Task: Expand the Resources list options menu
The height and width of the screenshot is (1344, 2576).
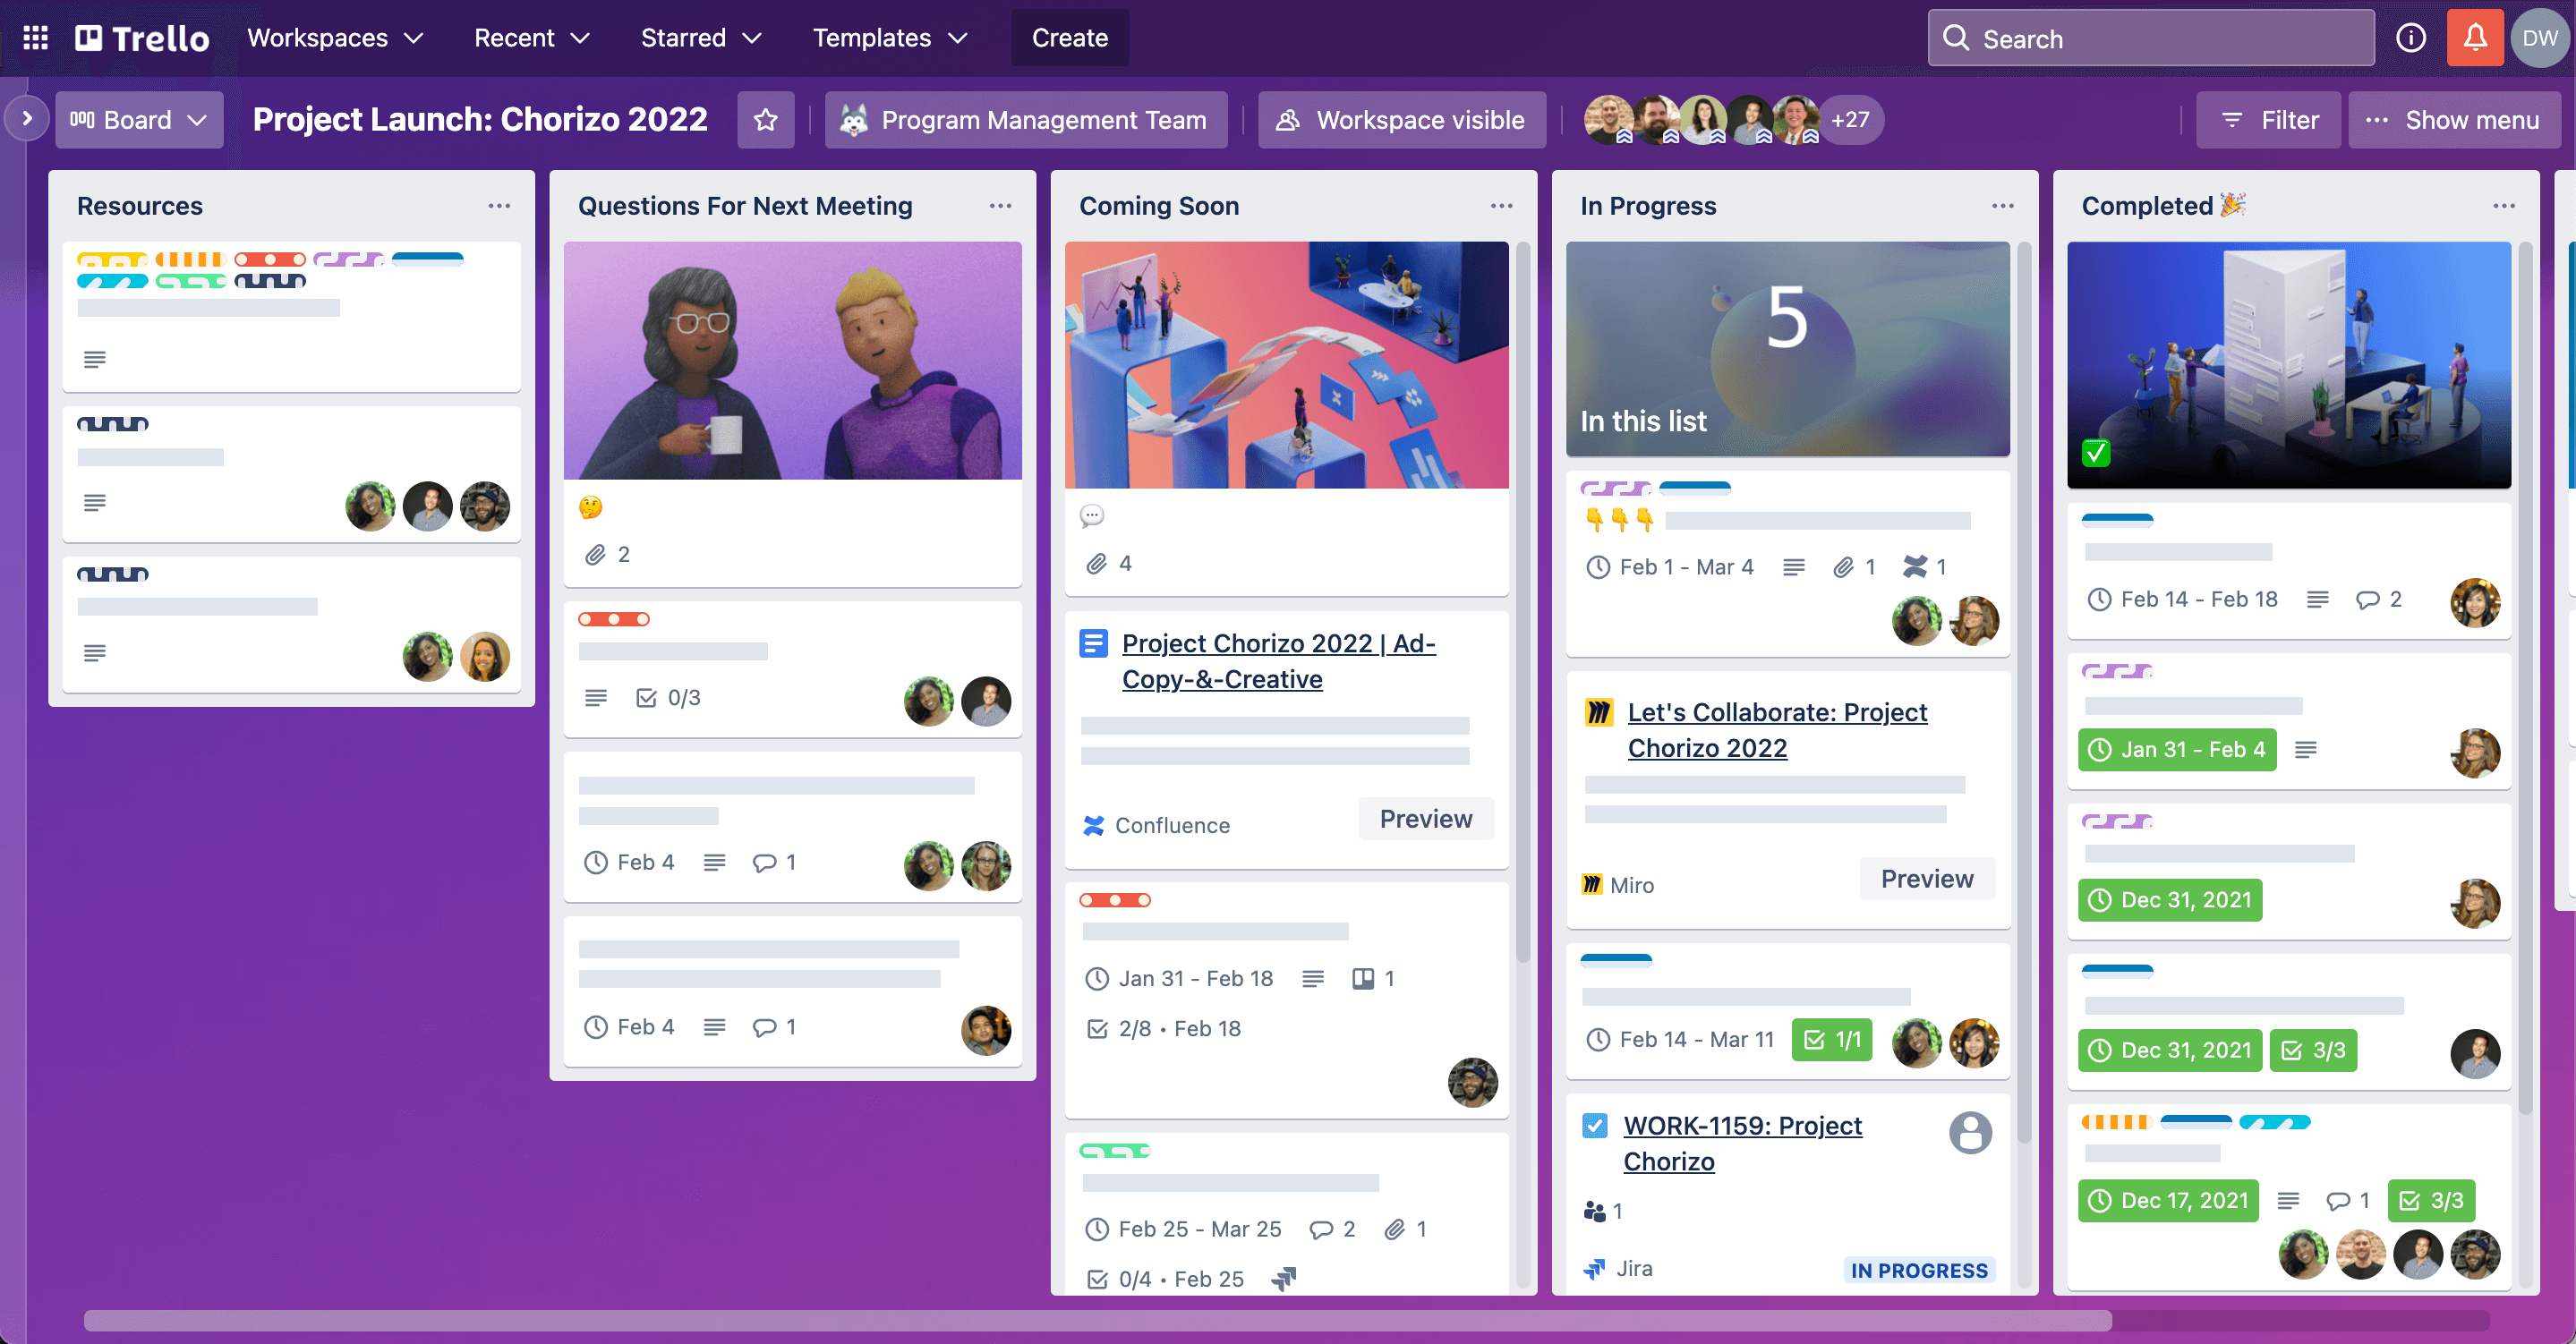Action: click(496, 204)
